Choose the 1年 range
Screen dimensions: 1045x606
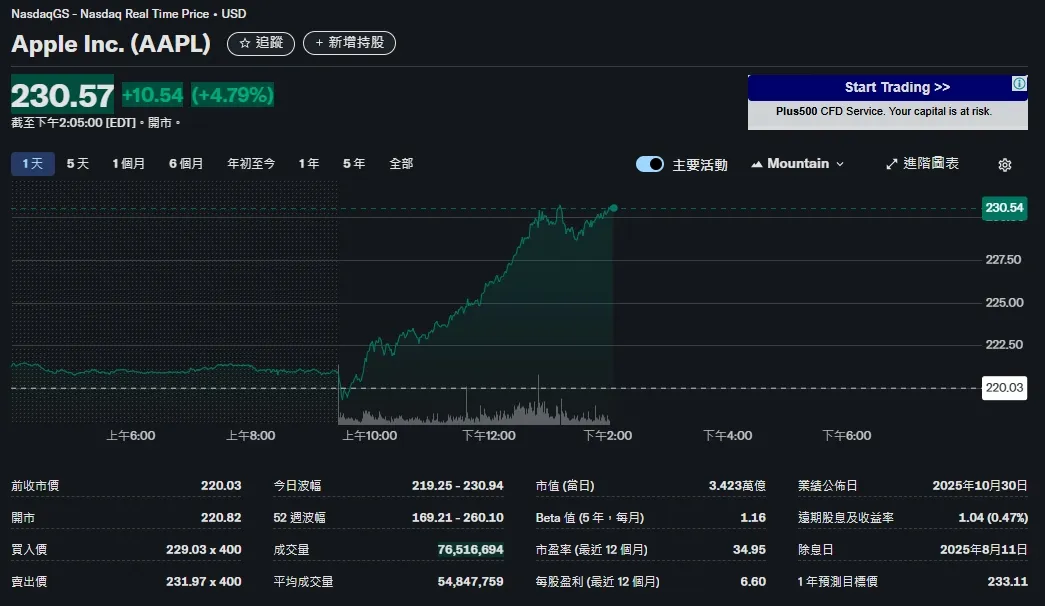click(309, 164)
